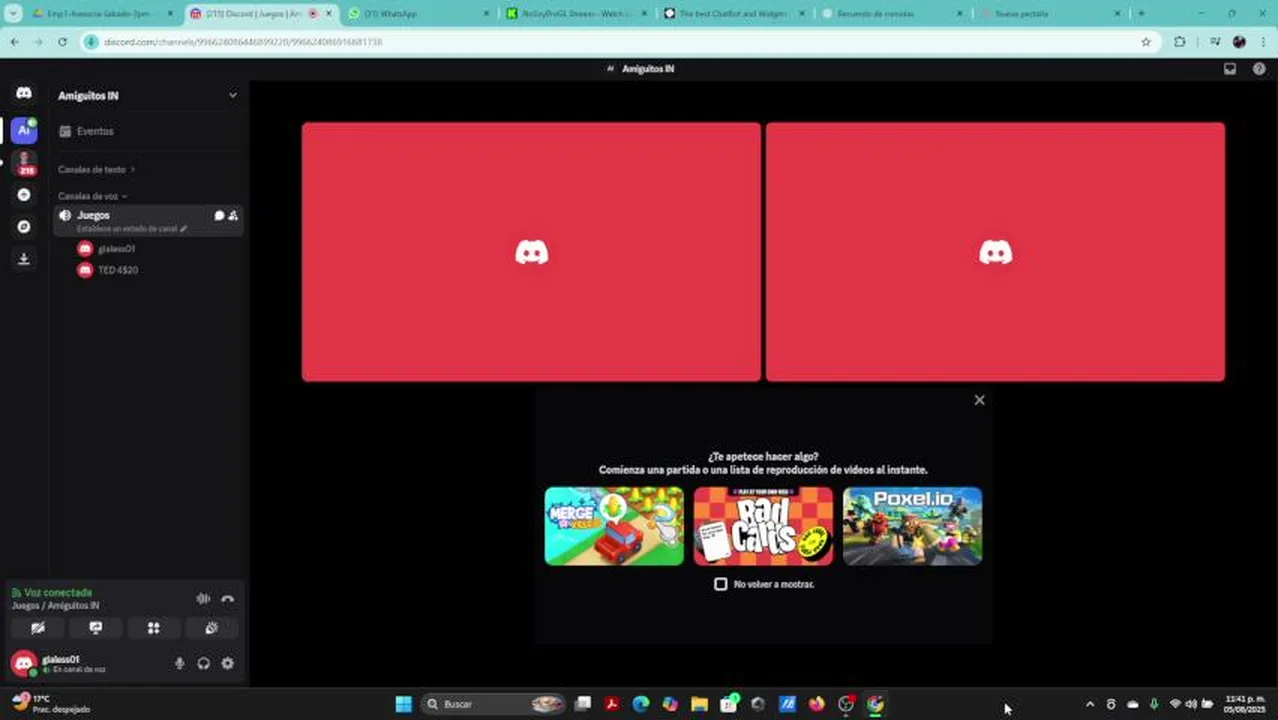The image size is (1278, 720).
Task: Deafen with the headphones icon
Action: [x=204, y=663]
